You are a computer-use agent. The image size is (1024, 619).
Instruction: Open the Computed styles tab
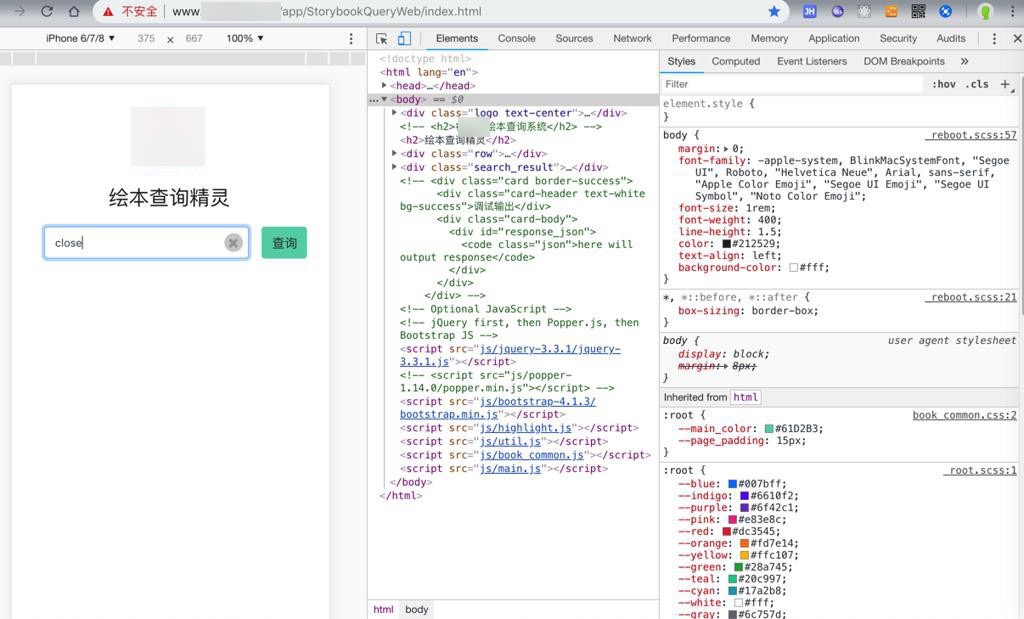click(x=735, y=61)
